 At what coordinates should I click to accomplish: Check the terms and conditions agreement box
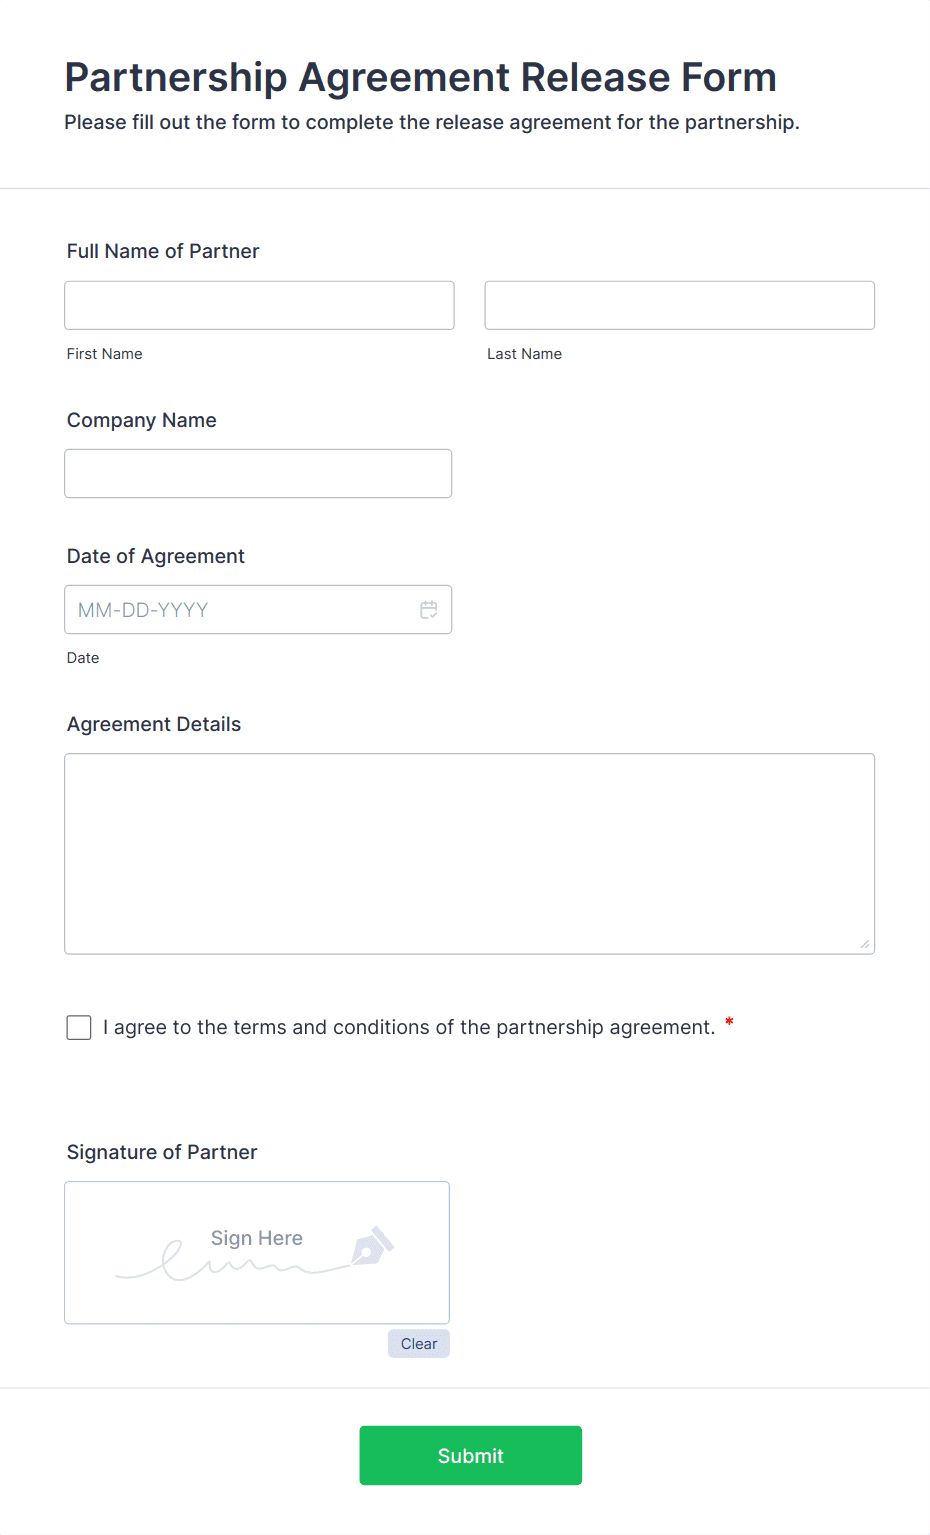tap(78, 1027)
